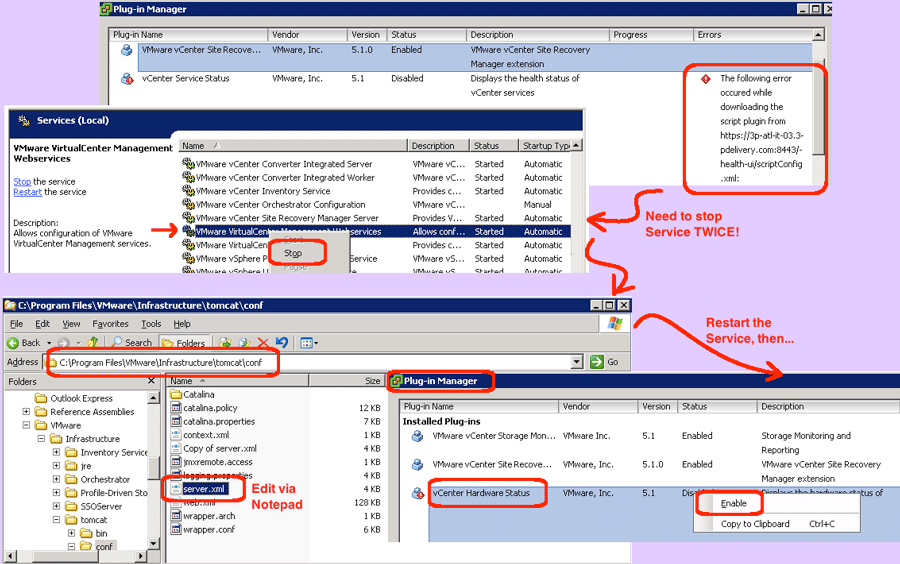
Task: Open the Tools menu
Action: click(x=151, y=324)
